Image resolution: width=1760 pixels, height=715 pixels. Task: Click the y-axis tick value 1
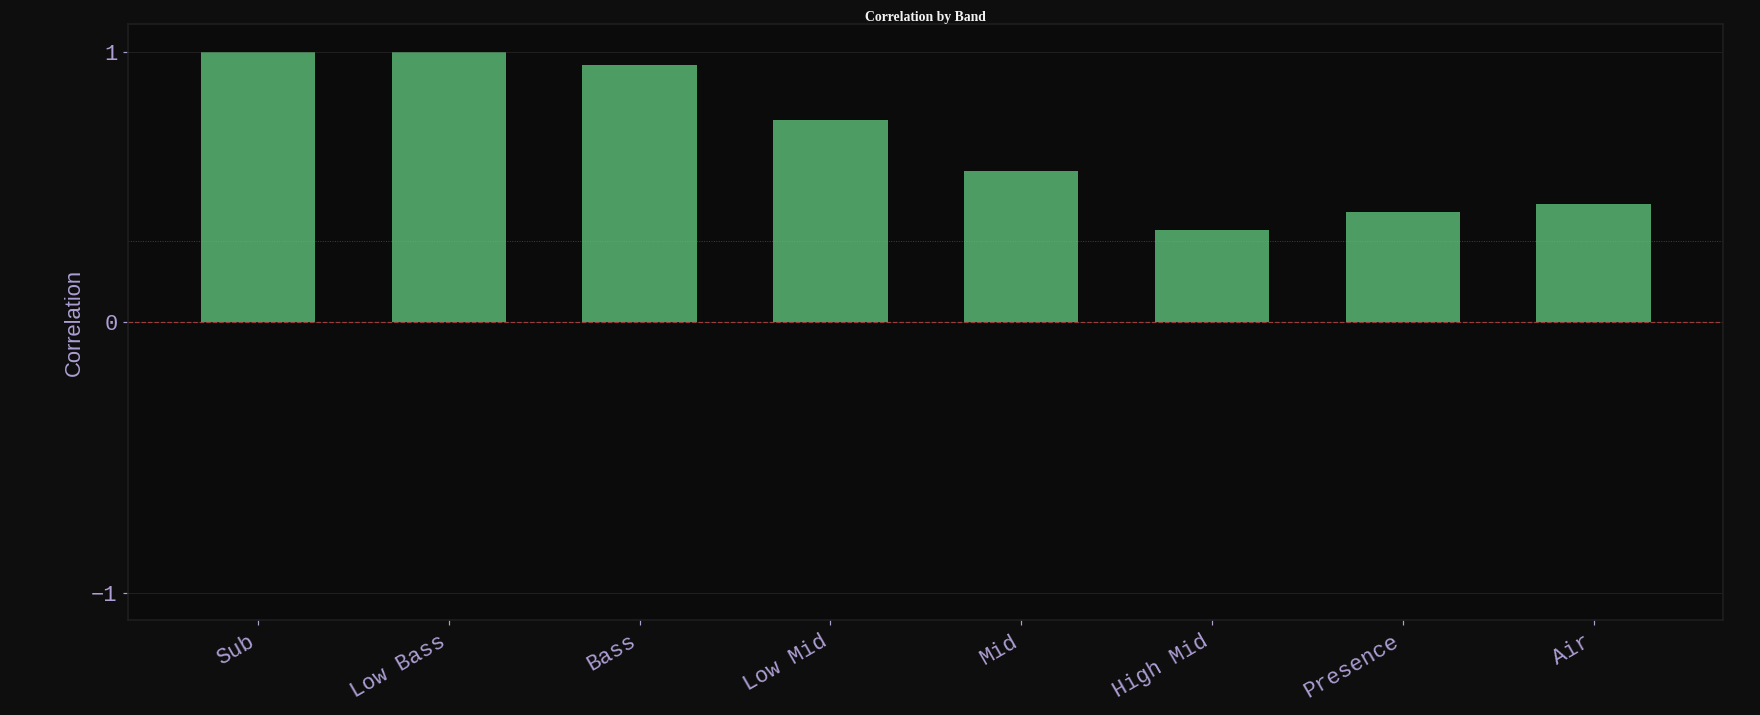(x=111, y=53)
